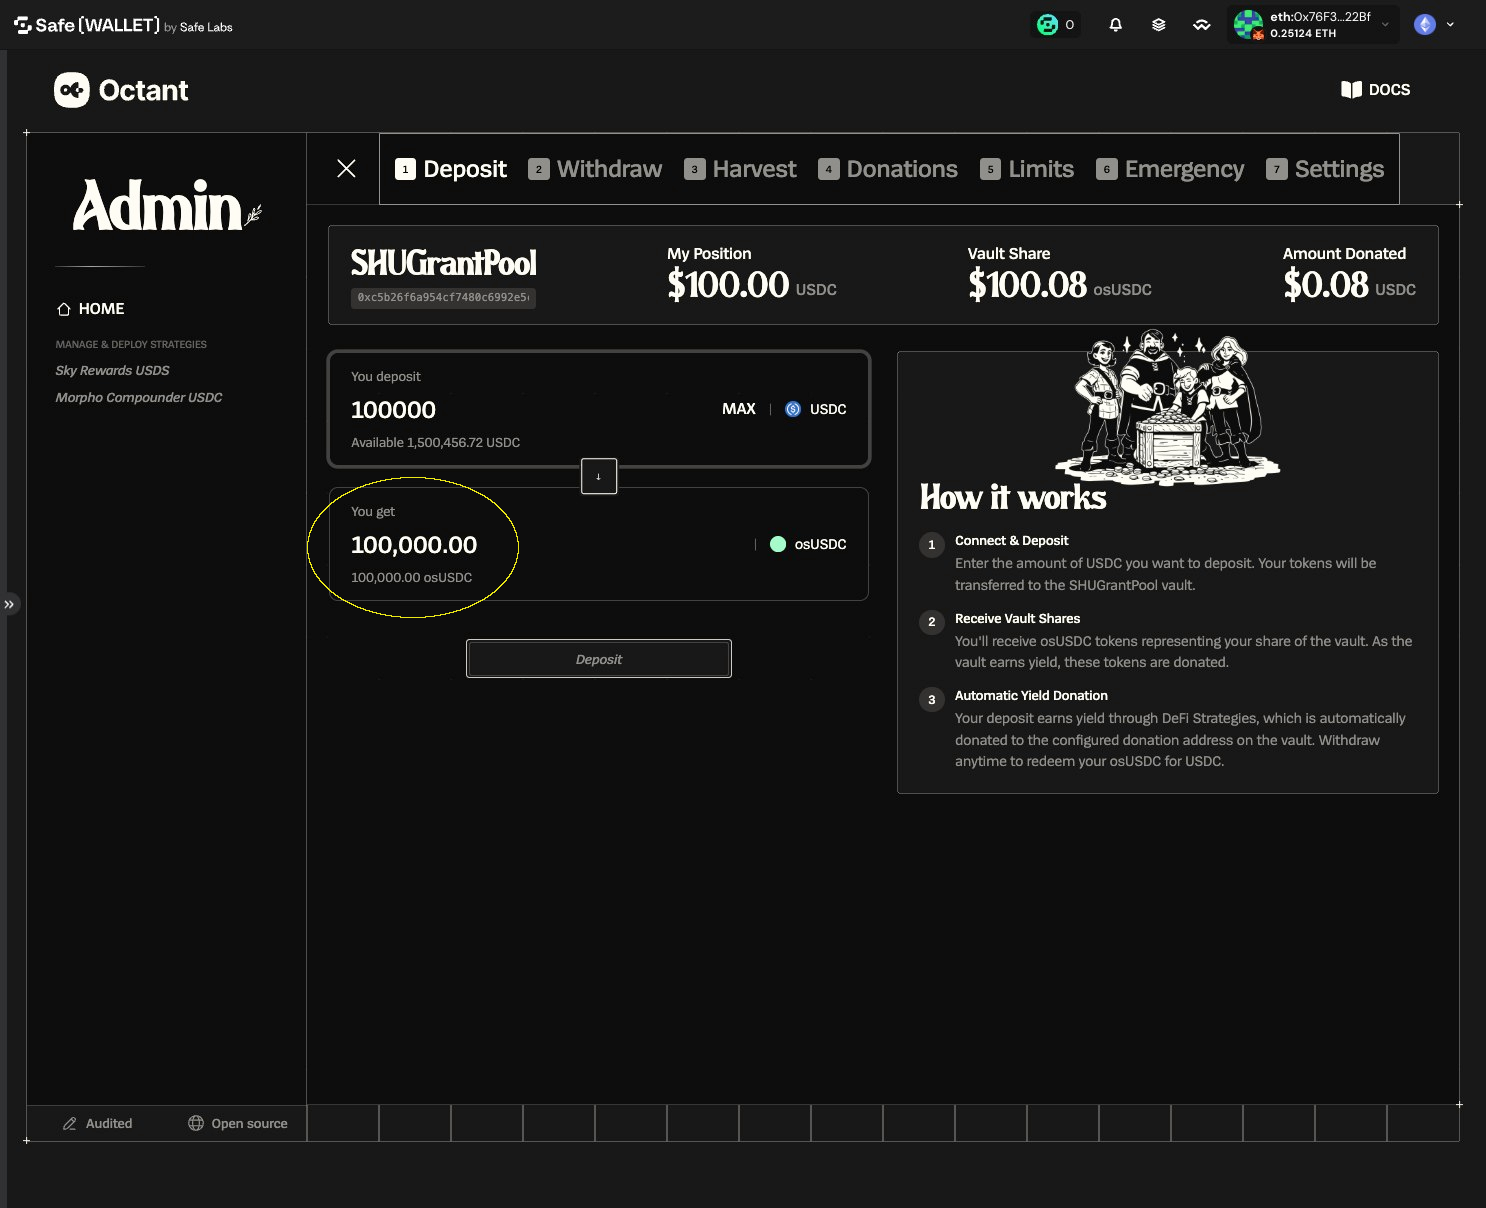1486x1208 pixels.
Task: Click the Deposit submit button
Action: (599, 659)
